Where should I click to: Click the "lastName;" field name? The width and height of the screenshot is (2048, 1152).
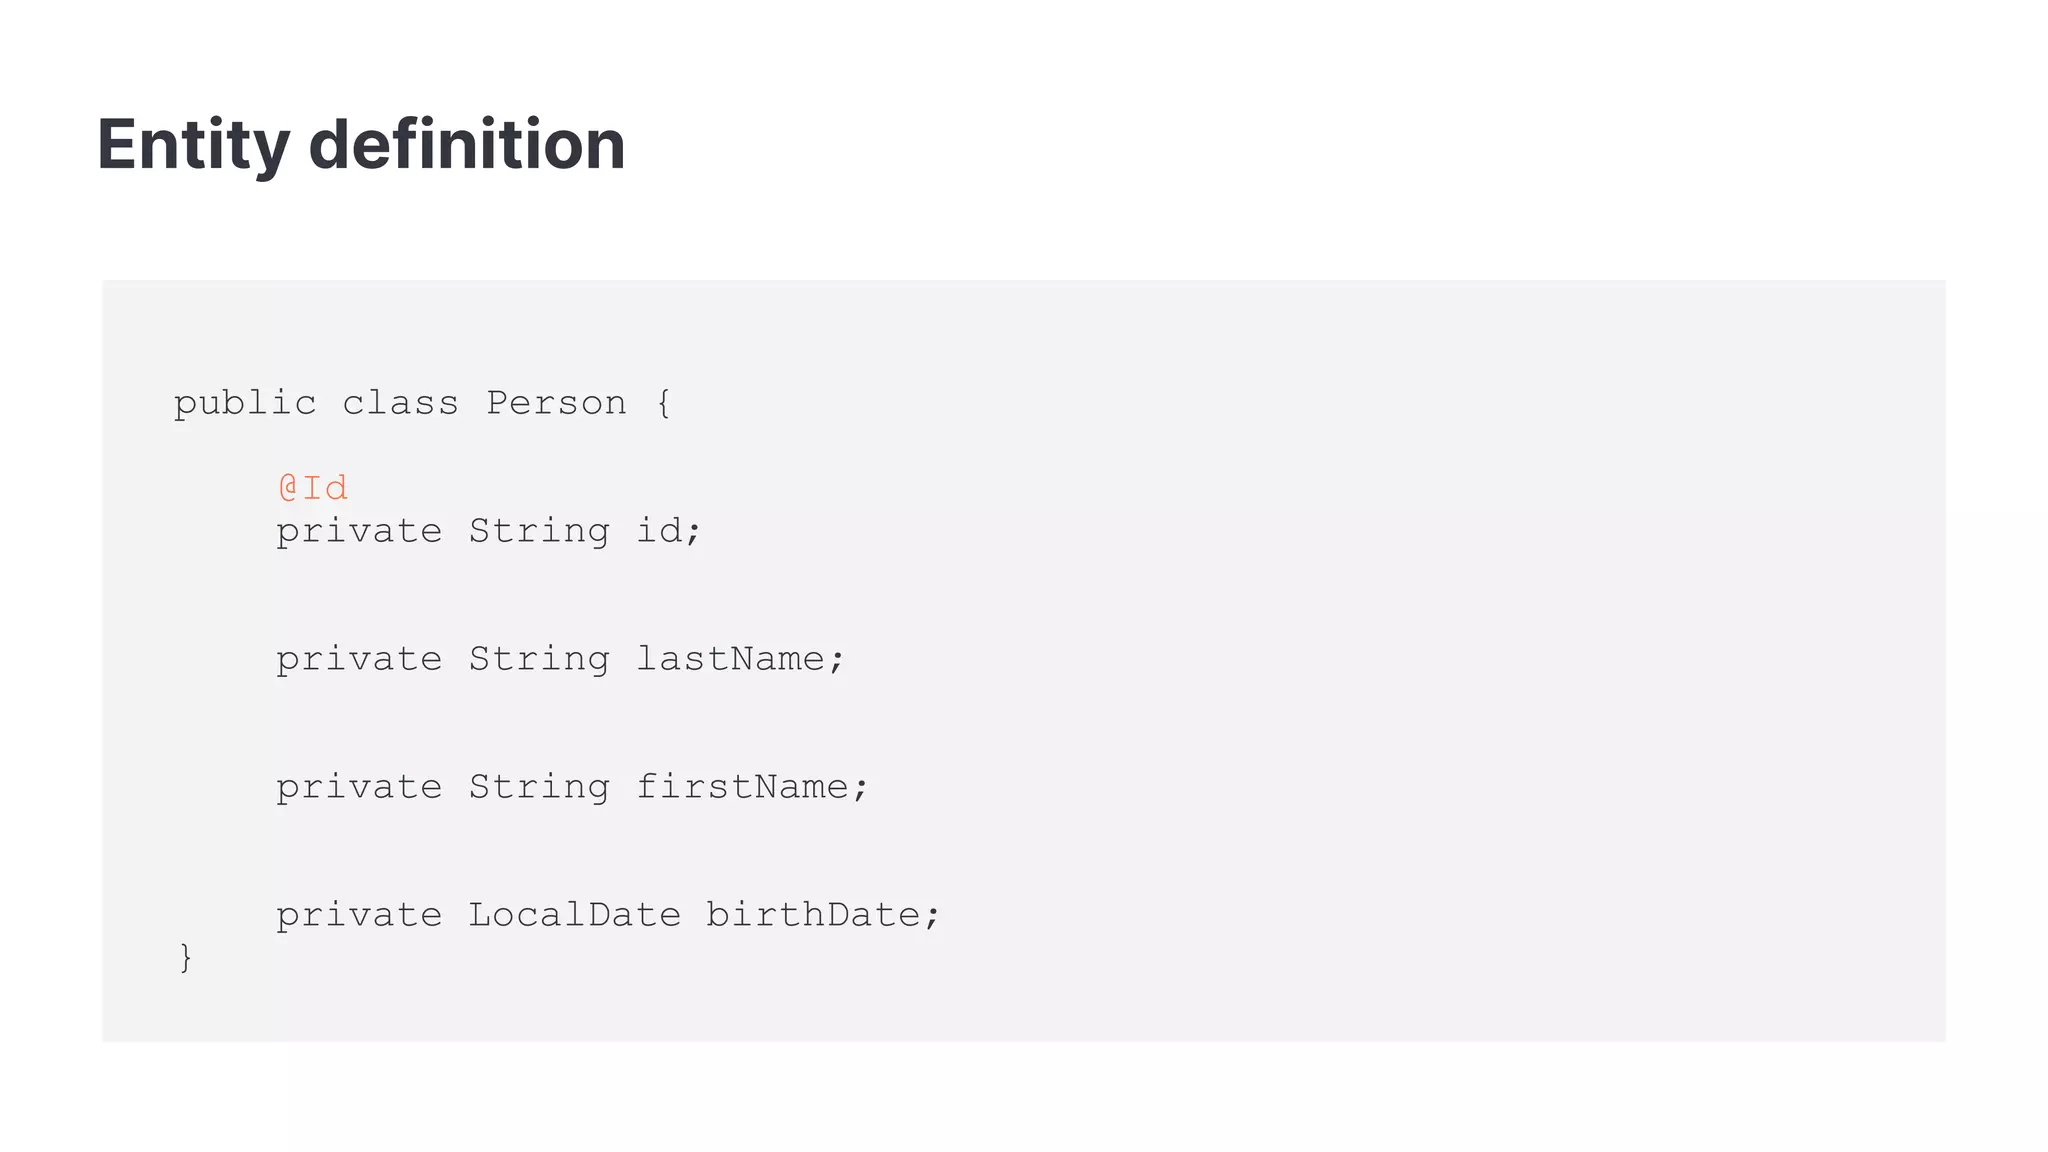pyautogui.click(x=741, y=658)
